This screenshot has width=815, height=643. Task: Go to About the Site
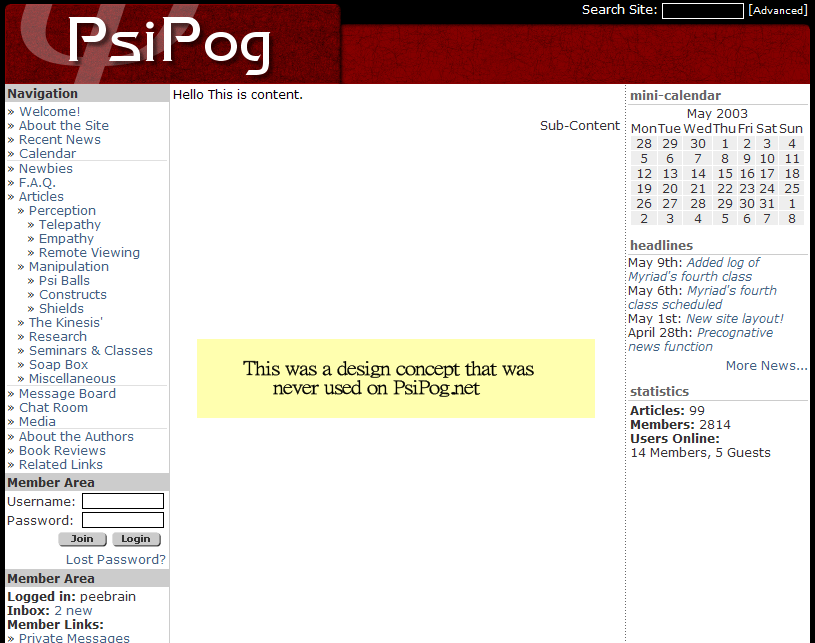(64, 126)
